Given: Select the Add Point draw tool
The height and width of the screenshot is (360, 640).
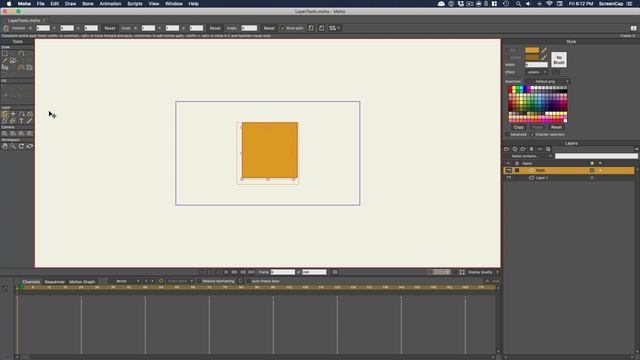Looking at the screenshot, I should [22, 53].
